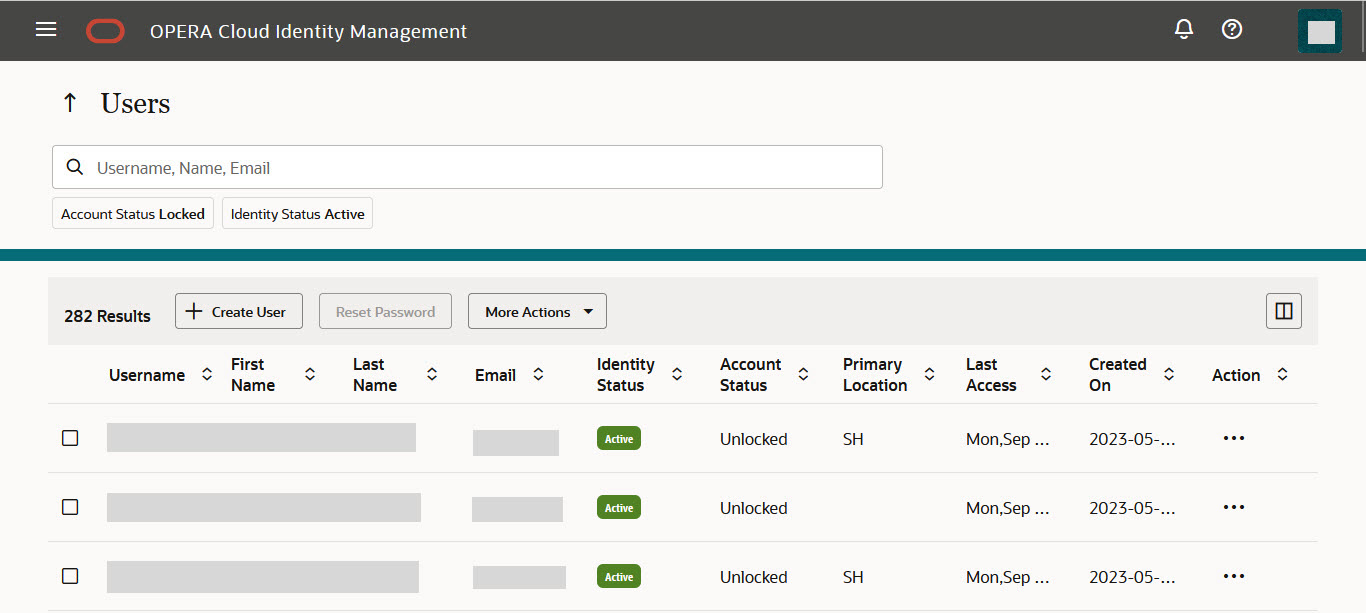1366x613 pixels.
Task: Click the Oracle logo in the header
Action: pos(104,30)
